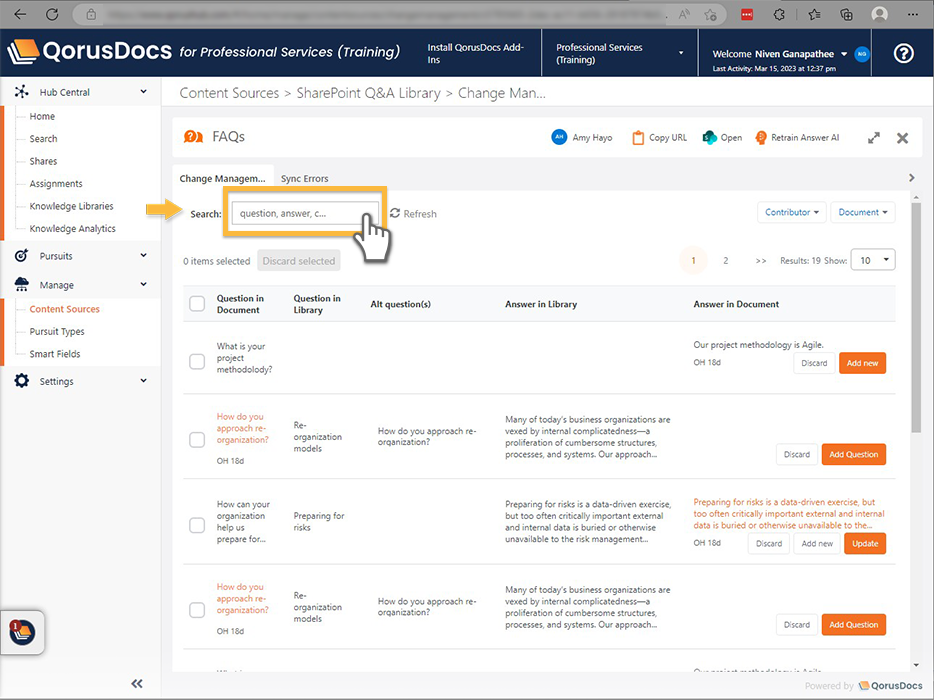Open Knowledge Analytics in the sidebar
Screen dimensions: 934x700
[73, 229]
